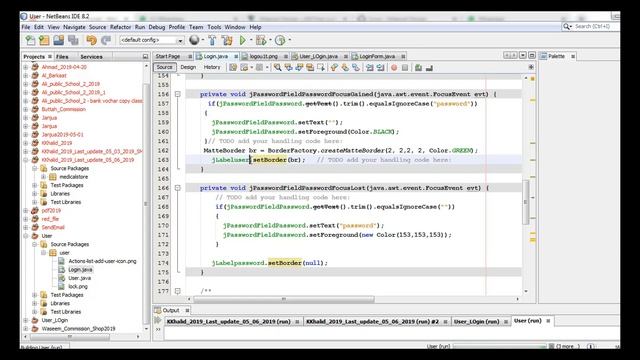The height and width of the screenshot is (360, 640).
Task: Click the Debug Project icon
Action: point(261,40)
